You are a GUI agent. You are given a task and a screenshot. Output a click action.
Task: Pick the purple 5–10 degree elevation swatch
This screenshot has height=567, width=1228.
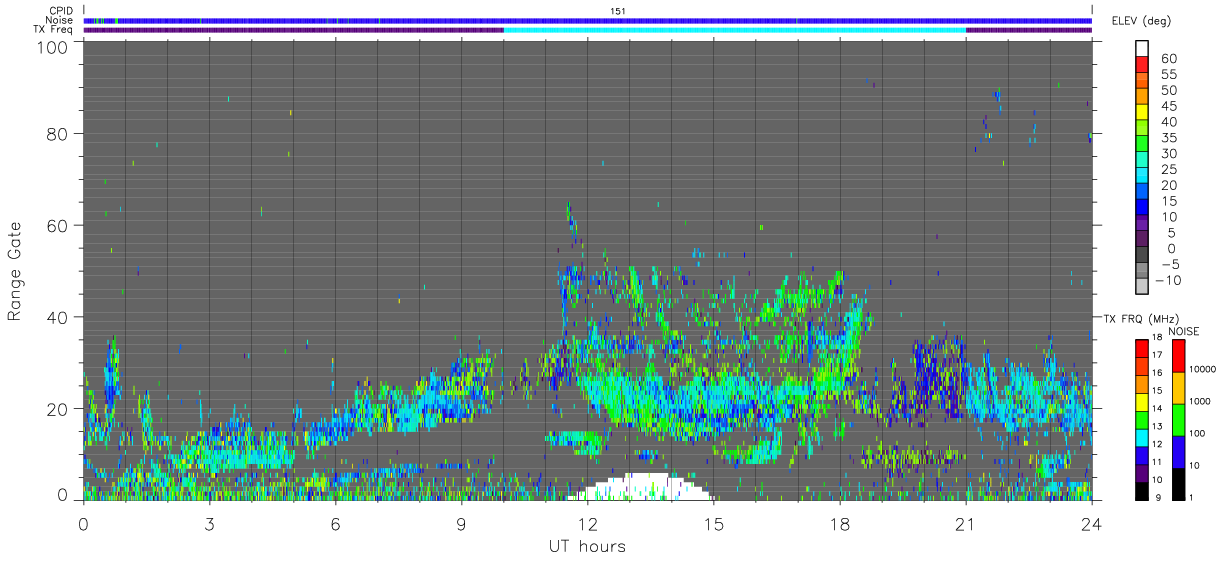(x=1142, y=225)
